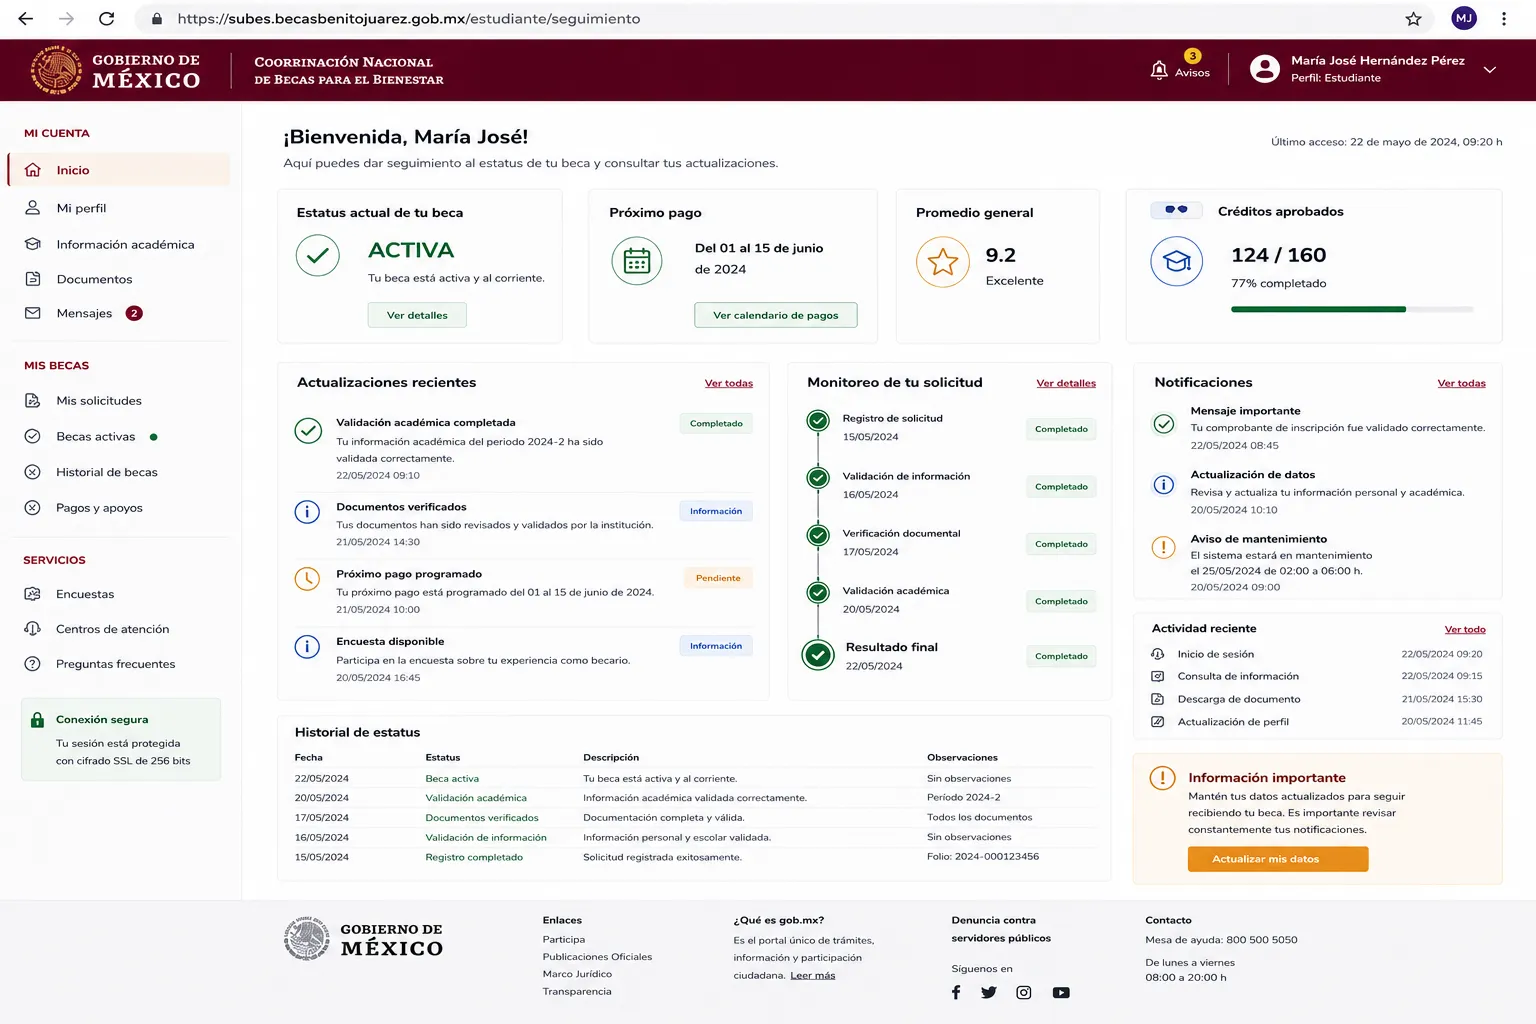Click the Leer más footer link
The height and width of the screenshot is (1024, 1536).
point(813,976)
